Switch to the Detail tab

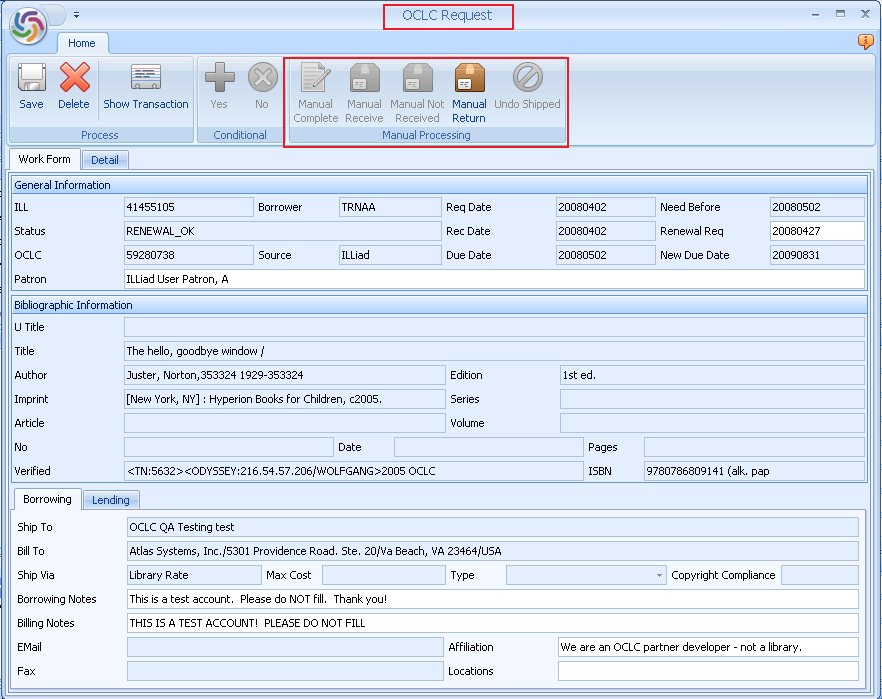click(x=105, y=160)
